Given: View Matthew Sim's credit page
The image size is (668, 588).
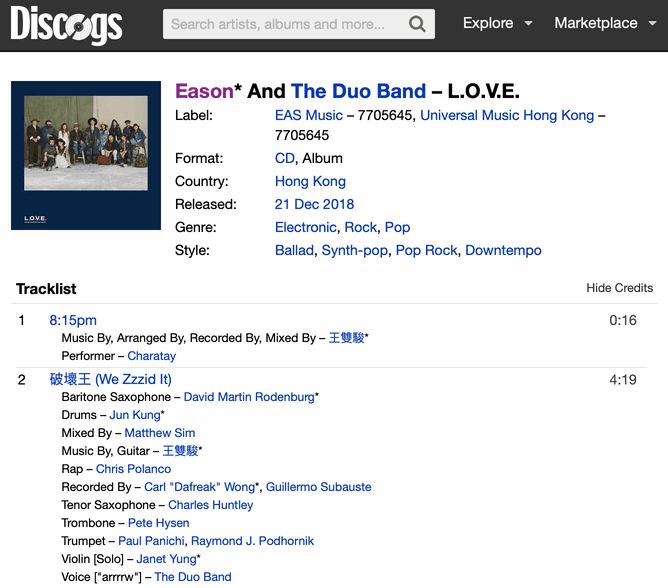Looking at the screenshot, I should point(160,433).
